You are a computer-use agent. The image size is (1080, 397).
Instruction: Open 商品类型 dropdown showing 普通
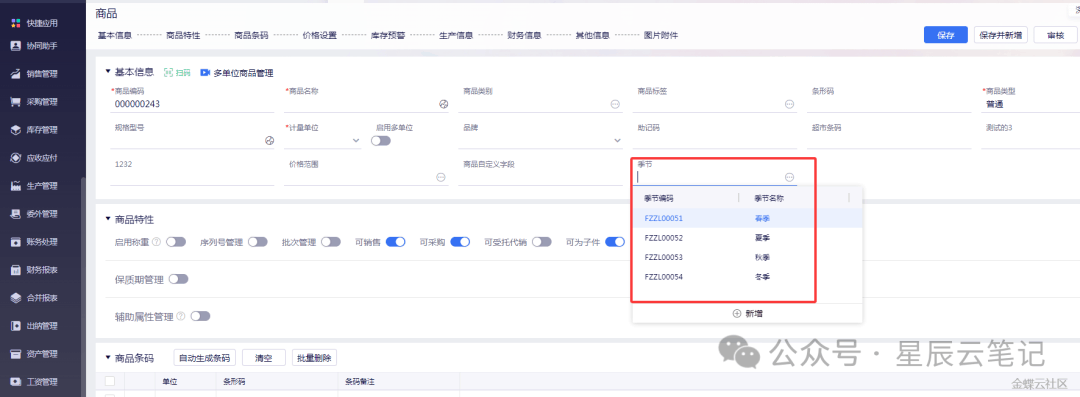(1030, 105)
